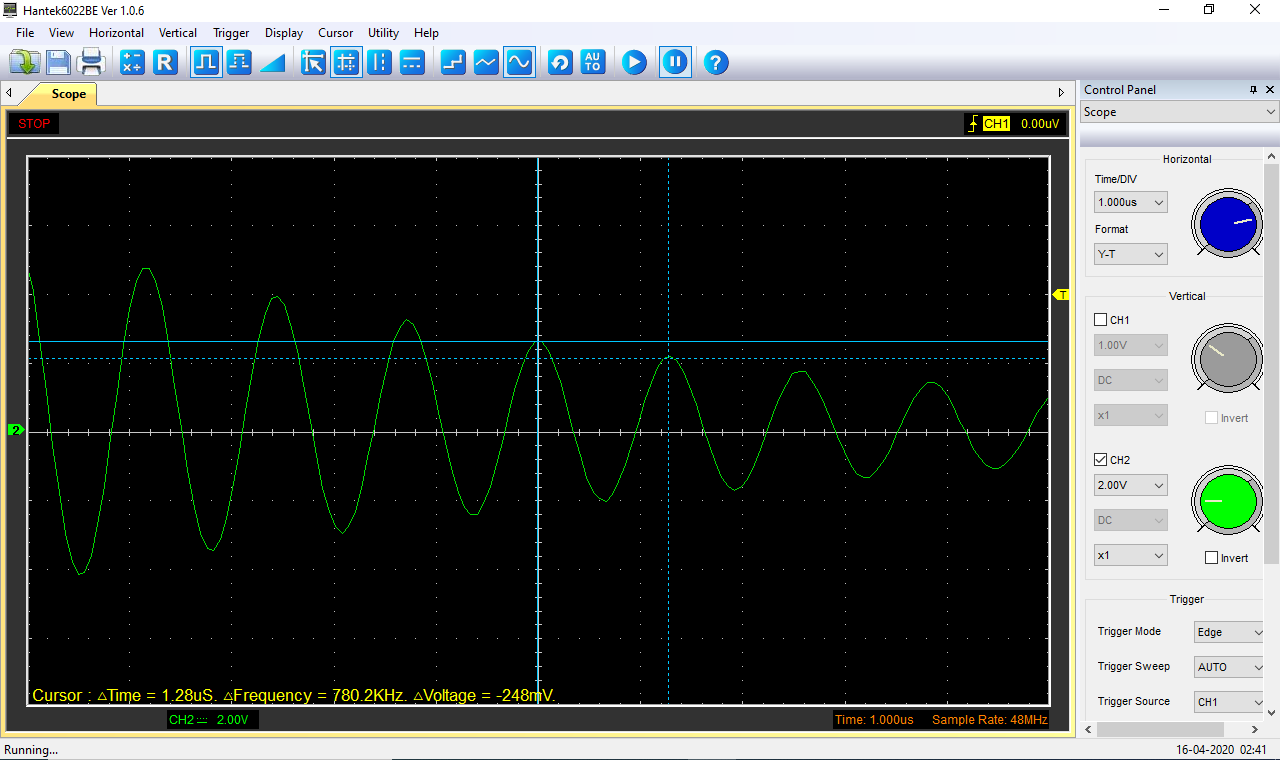Click the Print toolbar icon
This screenshot has height=760, width=1280.
click(92, 63)
